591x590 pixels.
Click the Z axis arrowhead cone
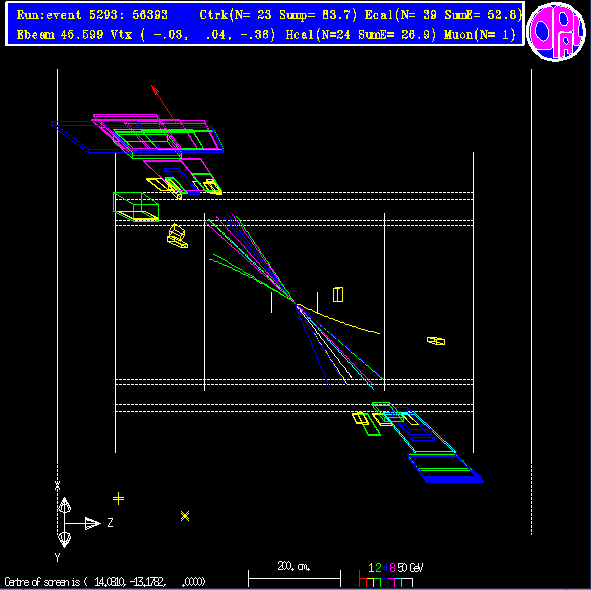(x=92, y=523)
